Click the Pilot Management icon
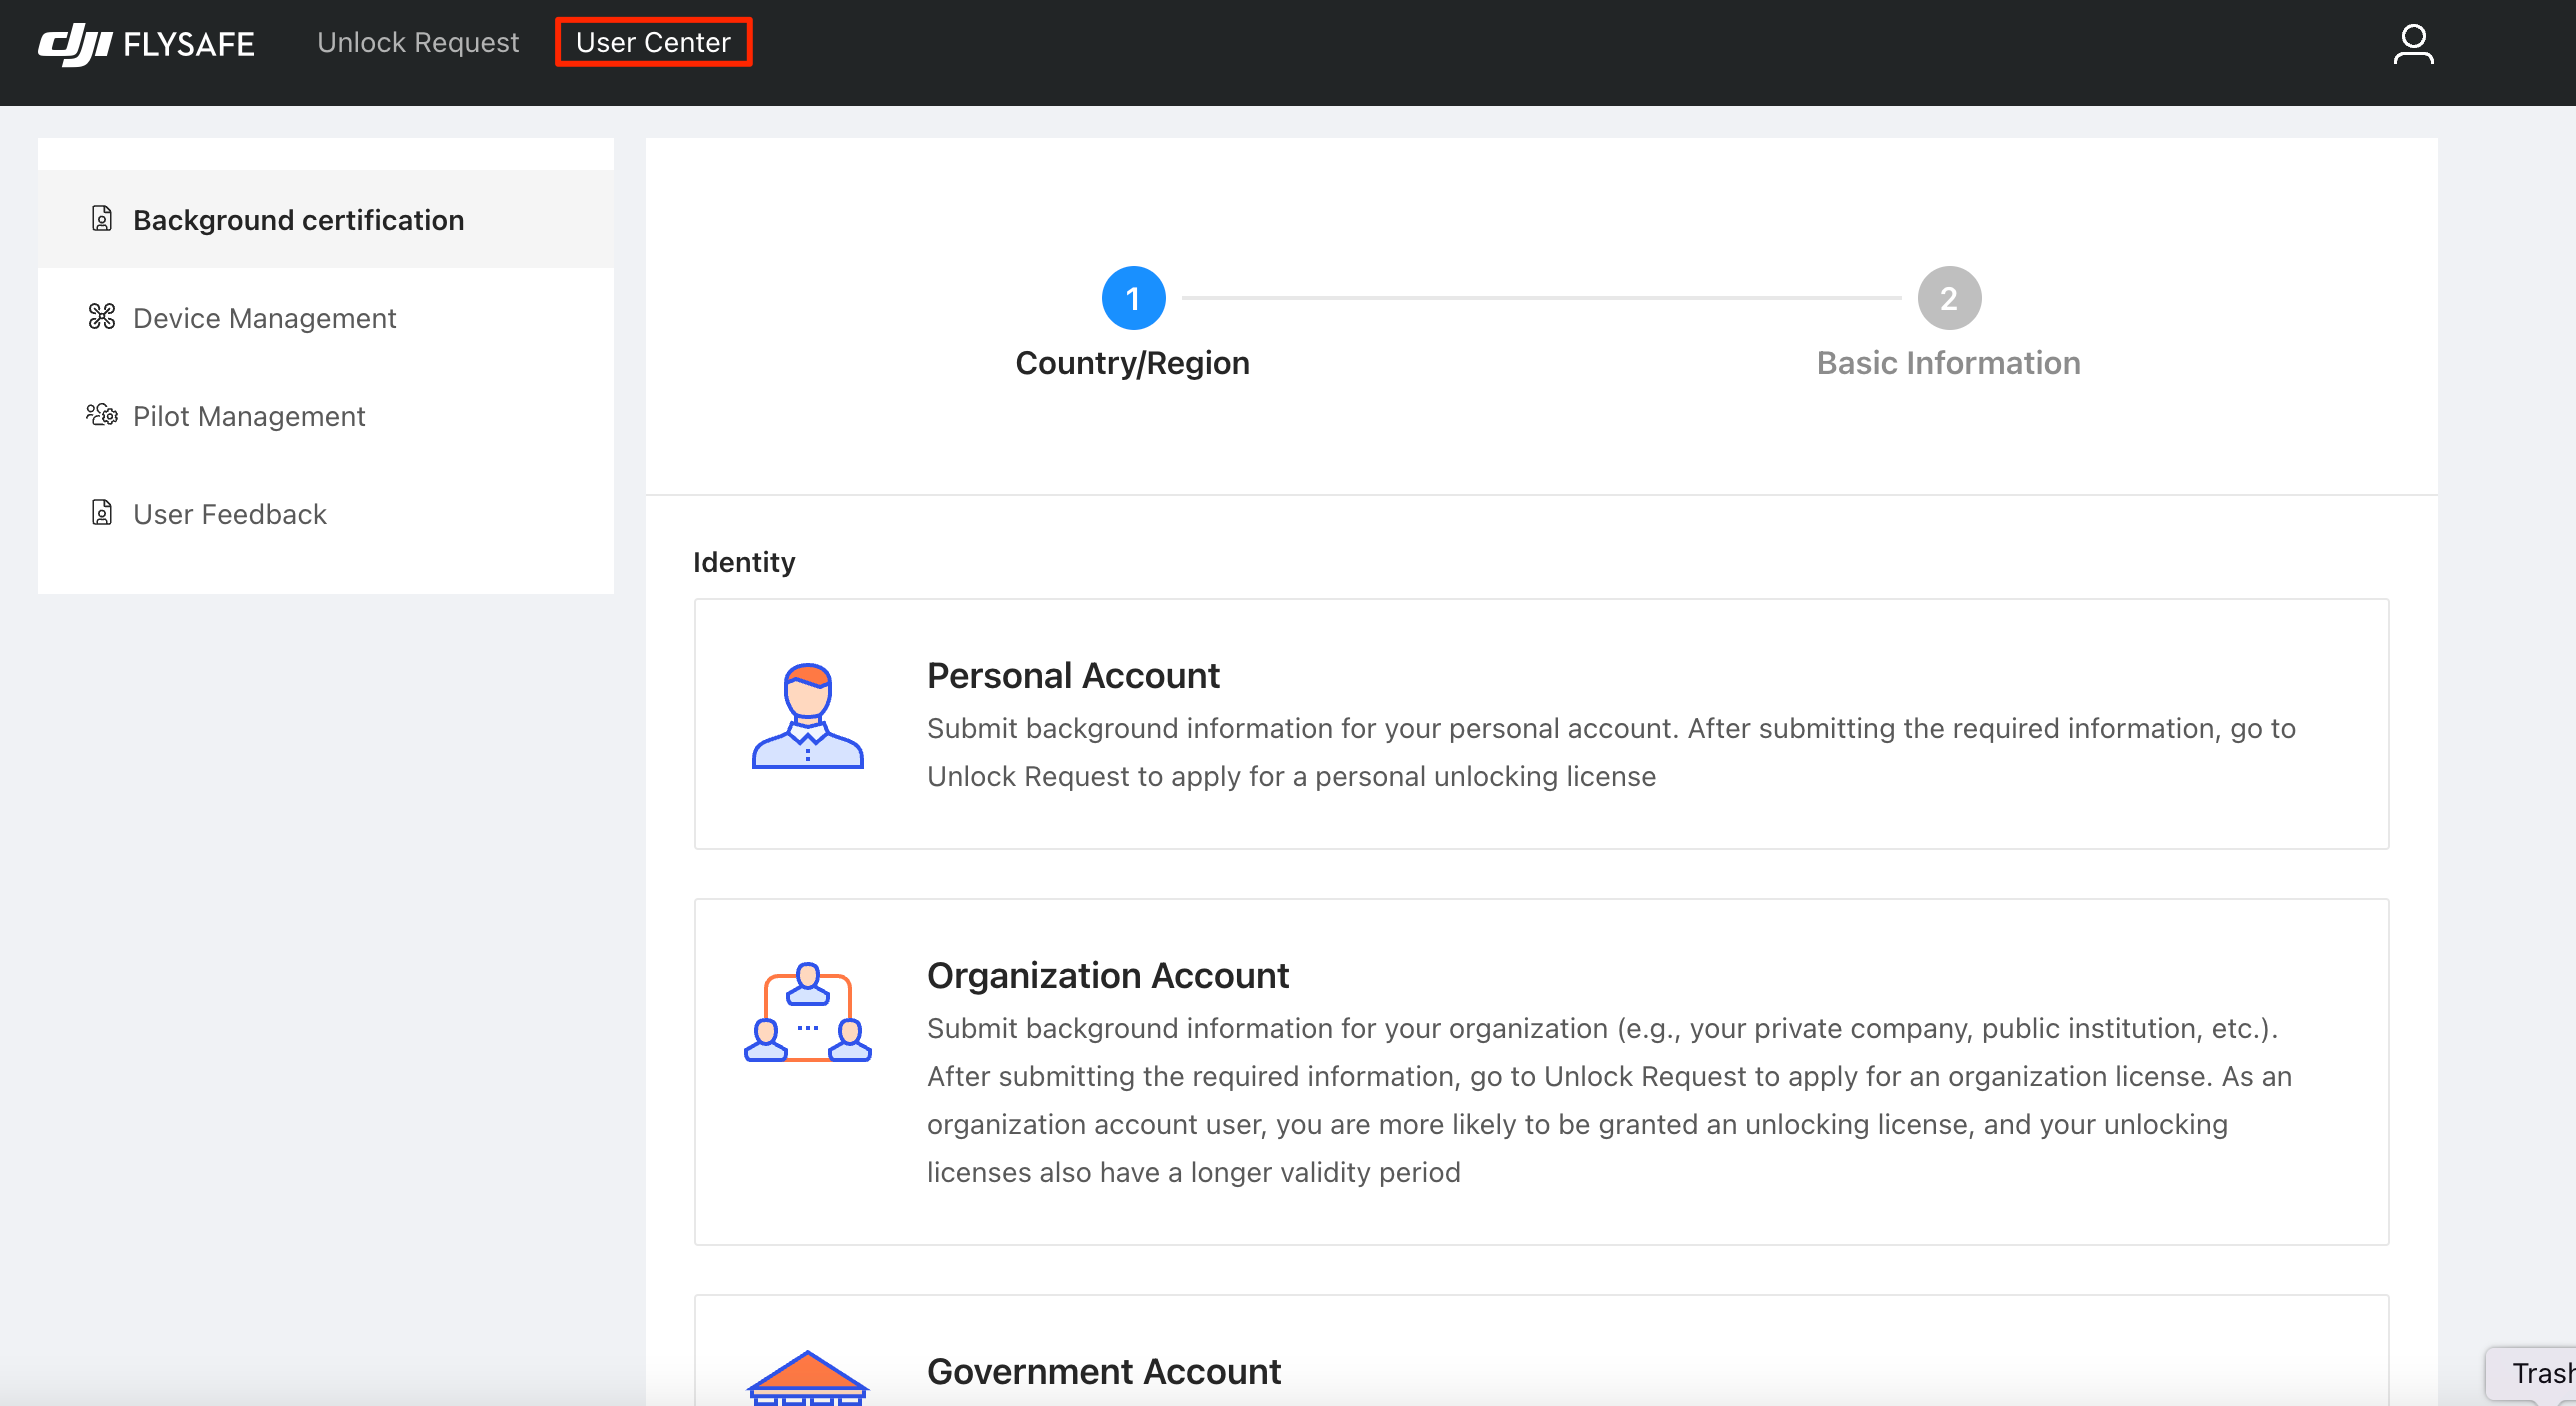This screenshot has height=1406, width=2576. 99,416
